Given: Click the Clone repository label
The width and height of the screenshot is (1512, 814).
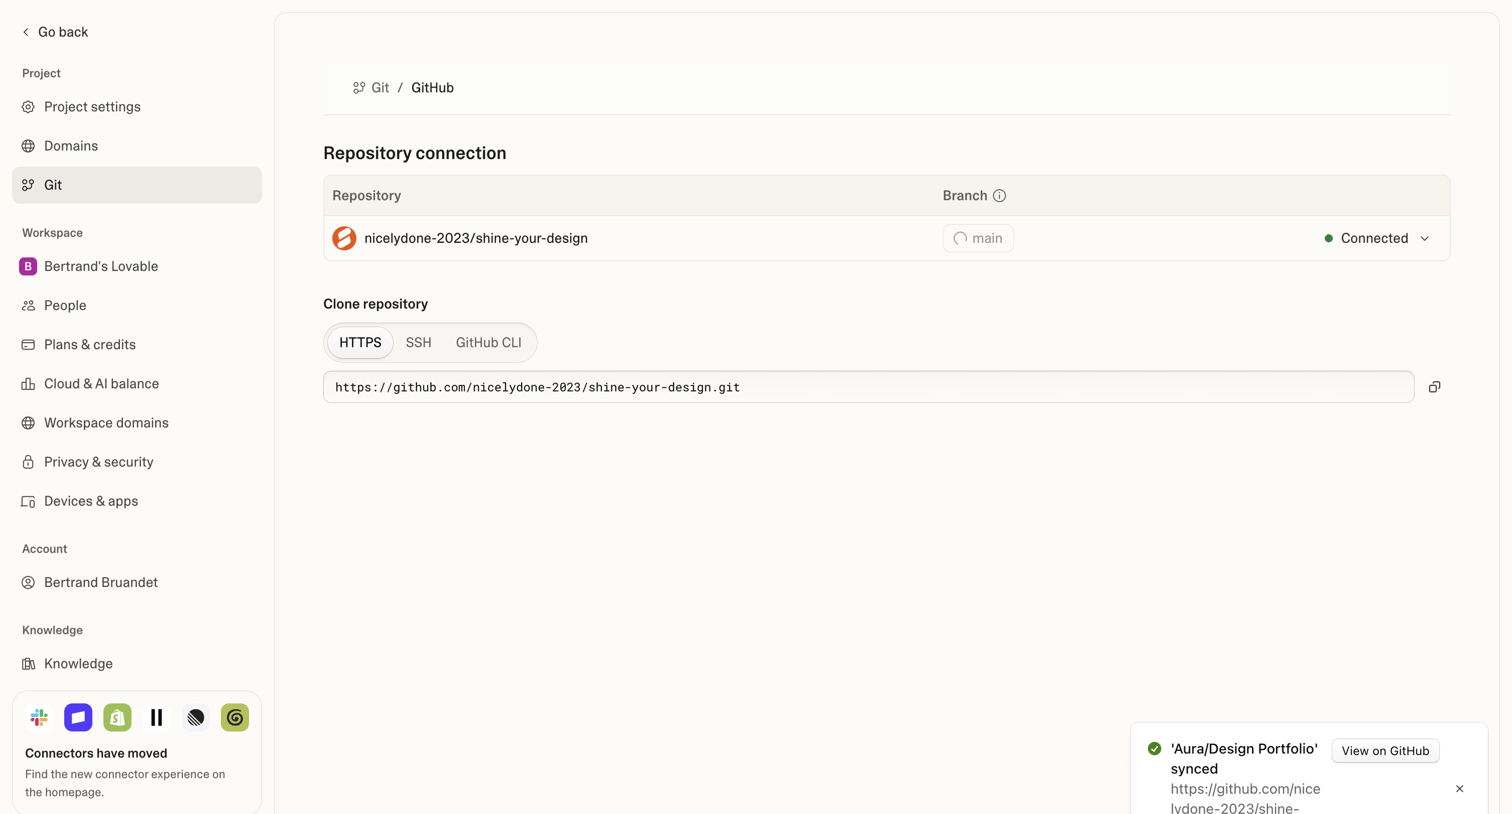Looking at the screenshot, I should tap(375, 304).
